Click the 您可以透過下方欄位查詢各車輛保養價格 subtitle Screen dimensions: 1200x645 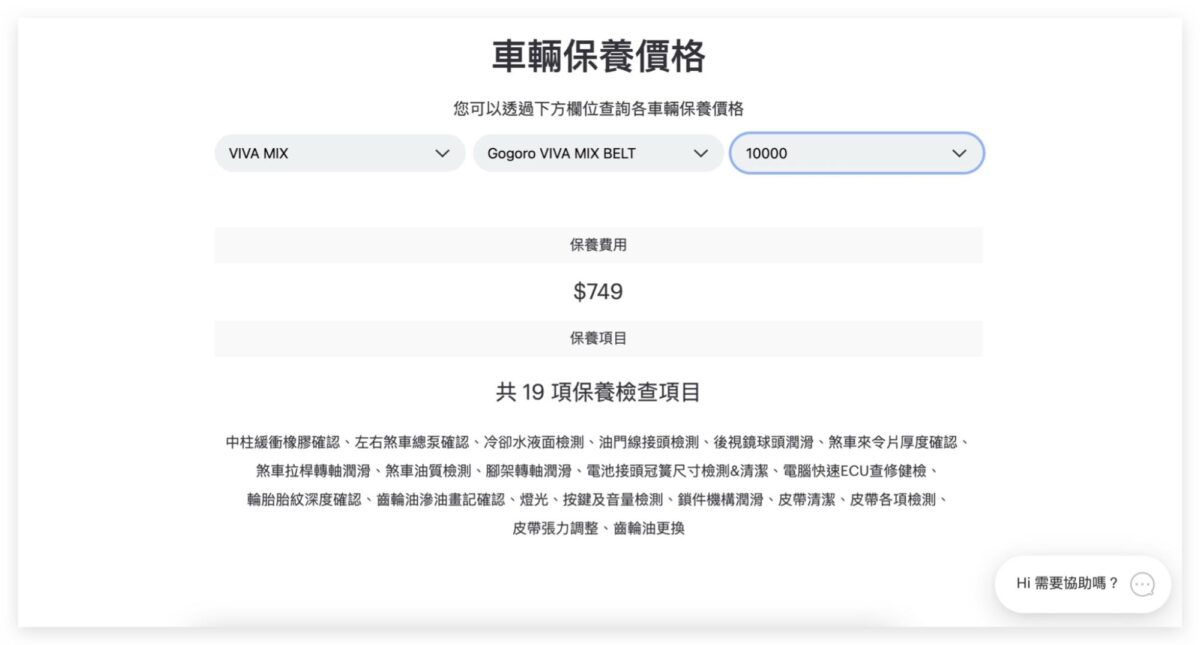599,109
